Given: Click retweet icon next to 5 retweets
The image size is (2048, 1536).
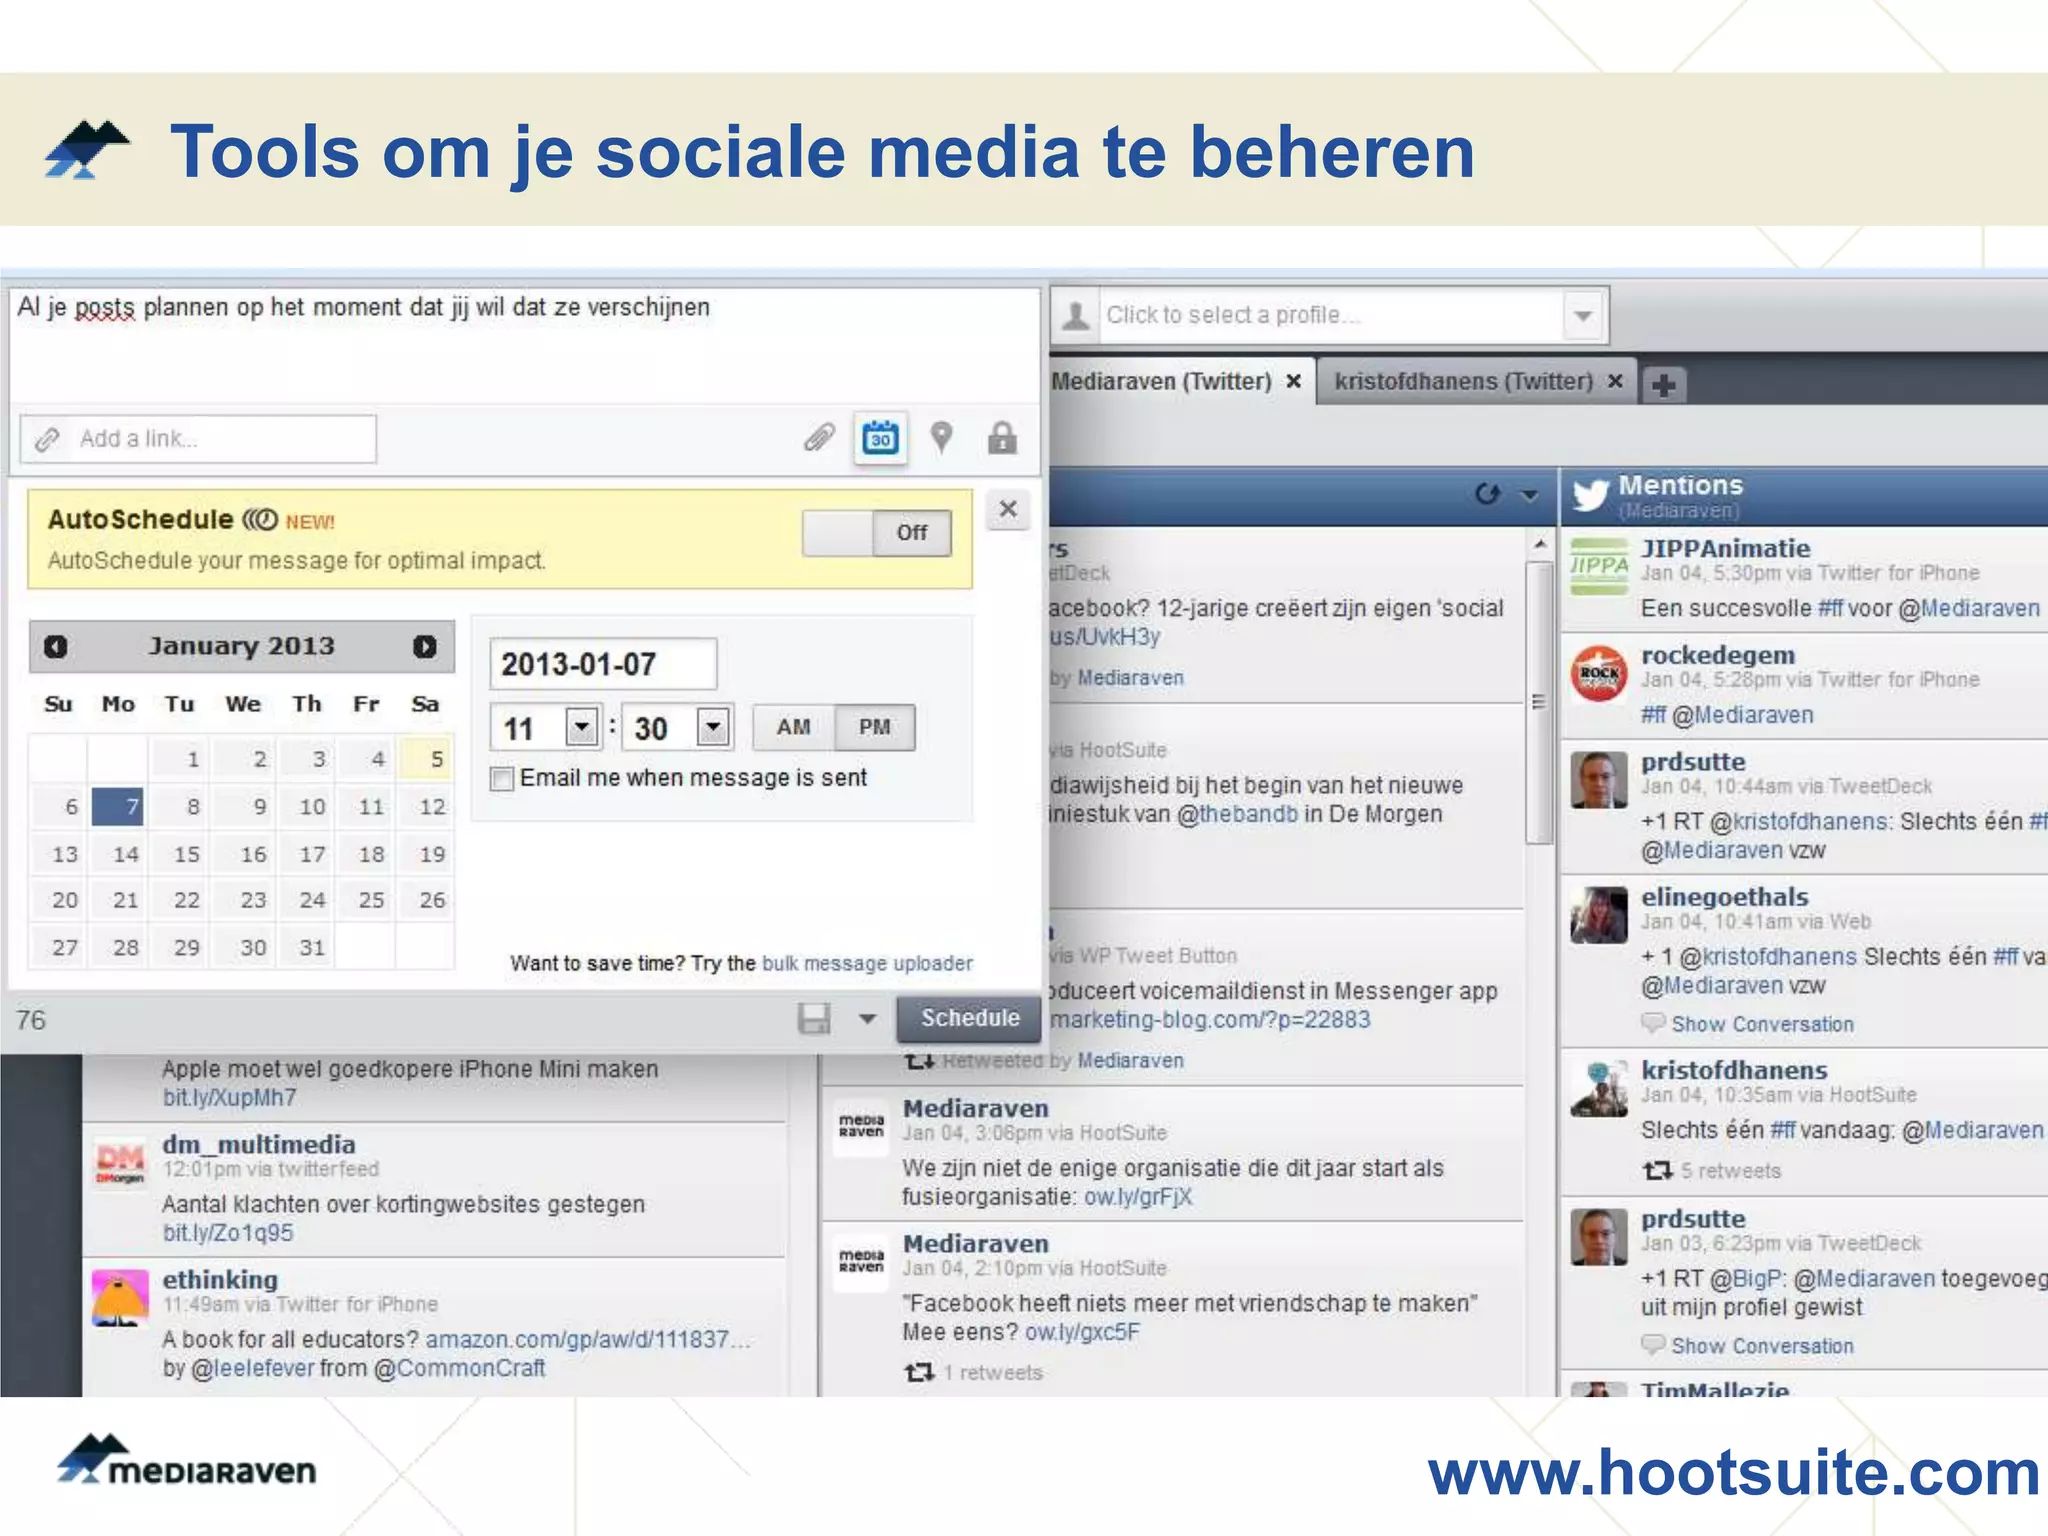Looking at the screenshot, I should pos(1658,1170).
